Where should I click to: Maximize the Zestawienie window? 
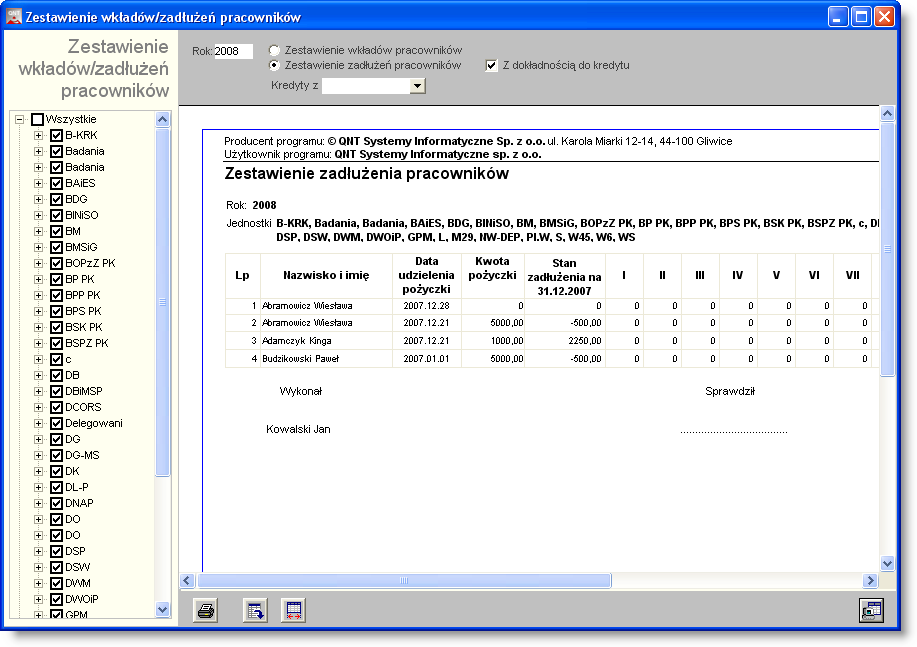[x=861, y=16]
